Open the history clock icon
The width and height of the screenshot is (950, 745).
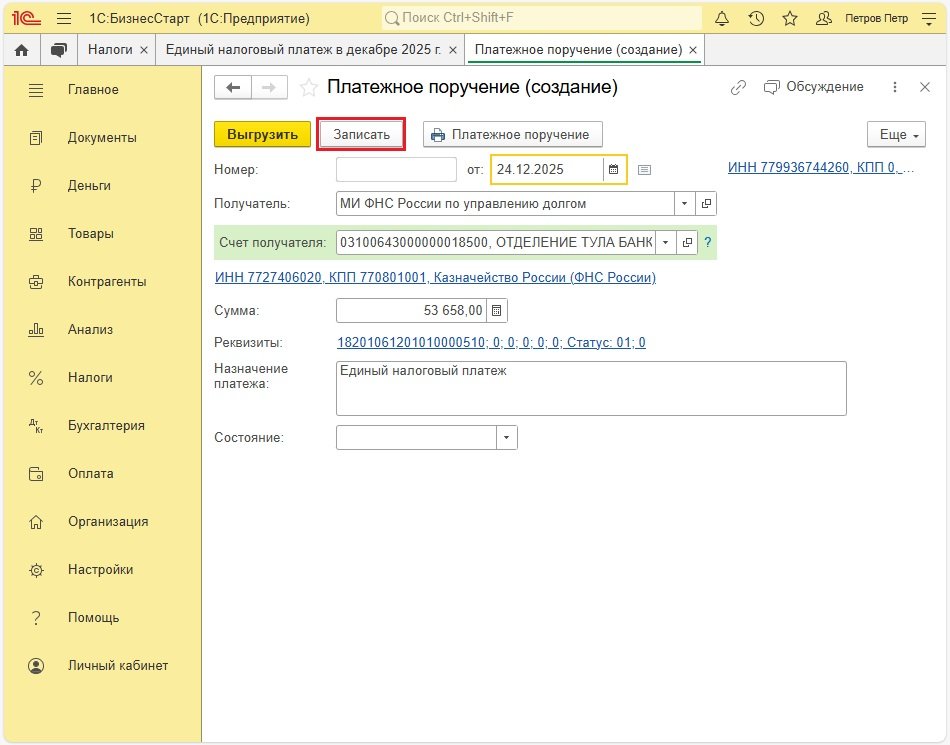(756, 19)
